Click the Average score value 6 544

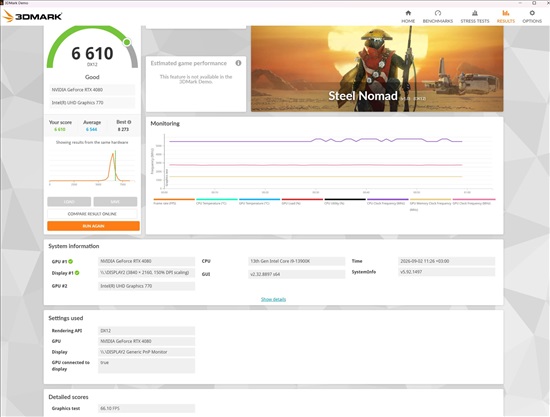point(92,129)
